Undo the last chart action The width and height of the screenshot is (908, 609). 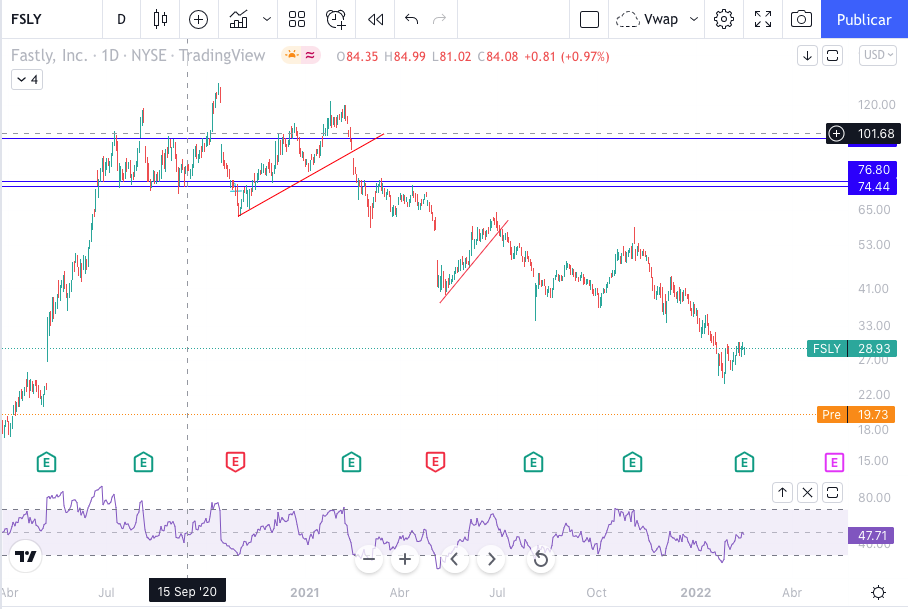click(x=411, y=19)
